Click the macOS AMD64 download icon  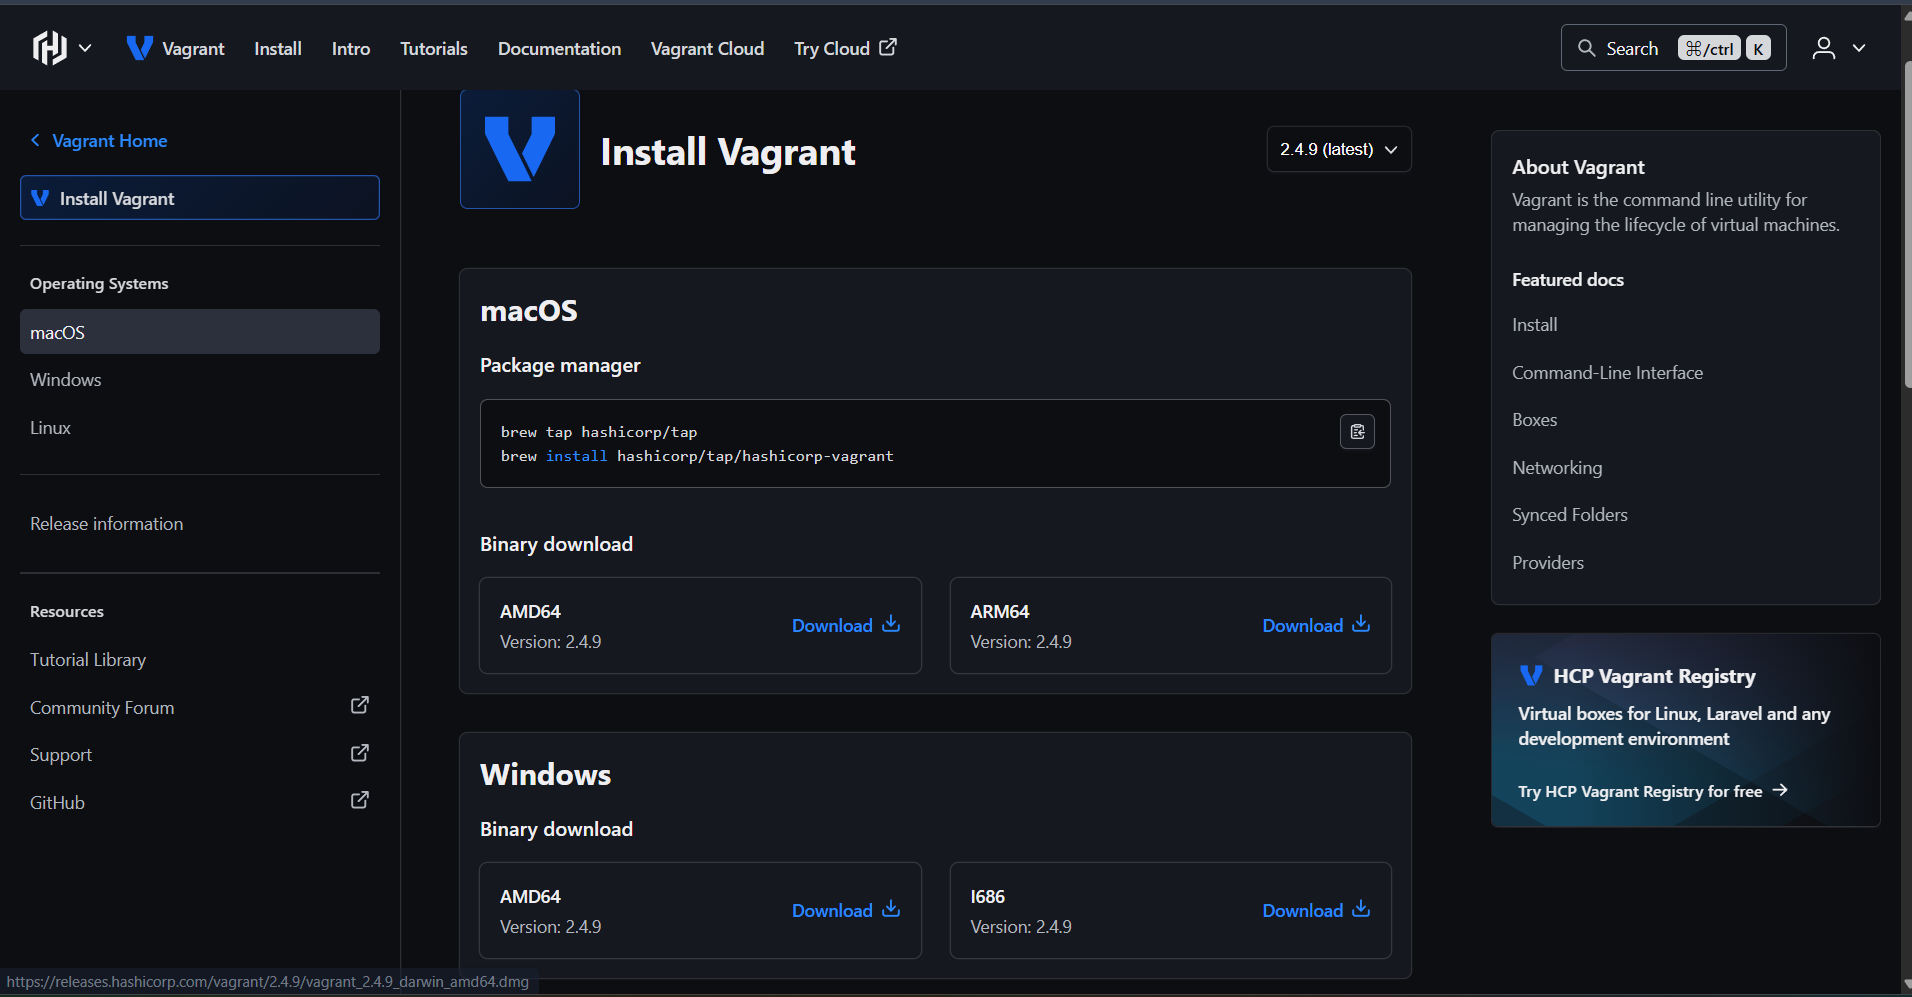pos(891,625)
